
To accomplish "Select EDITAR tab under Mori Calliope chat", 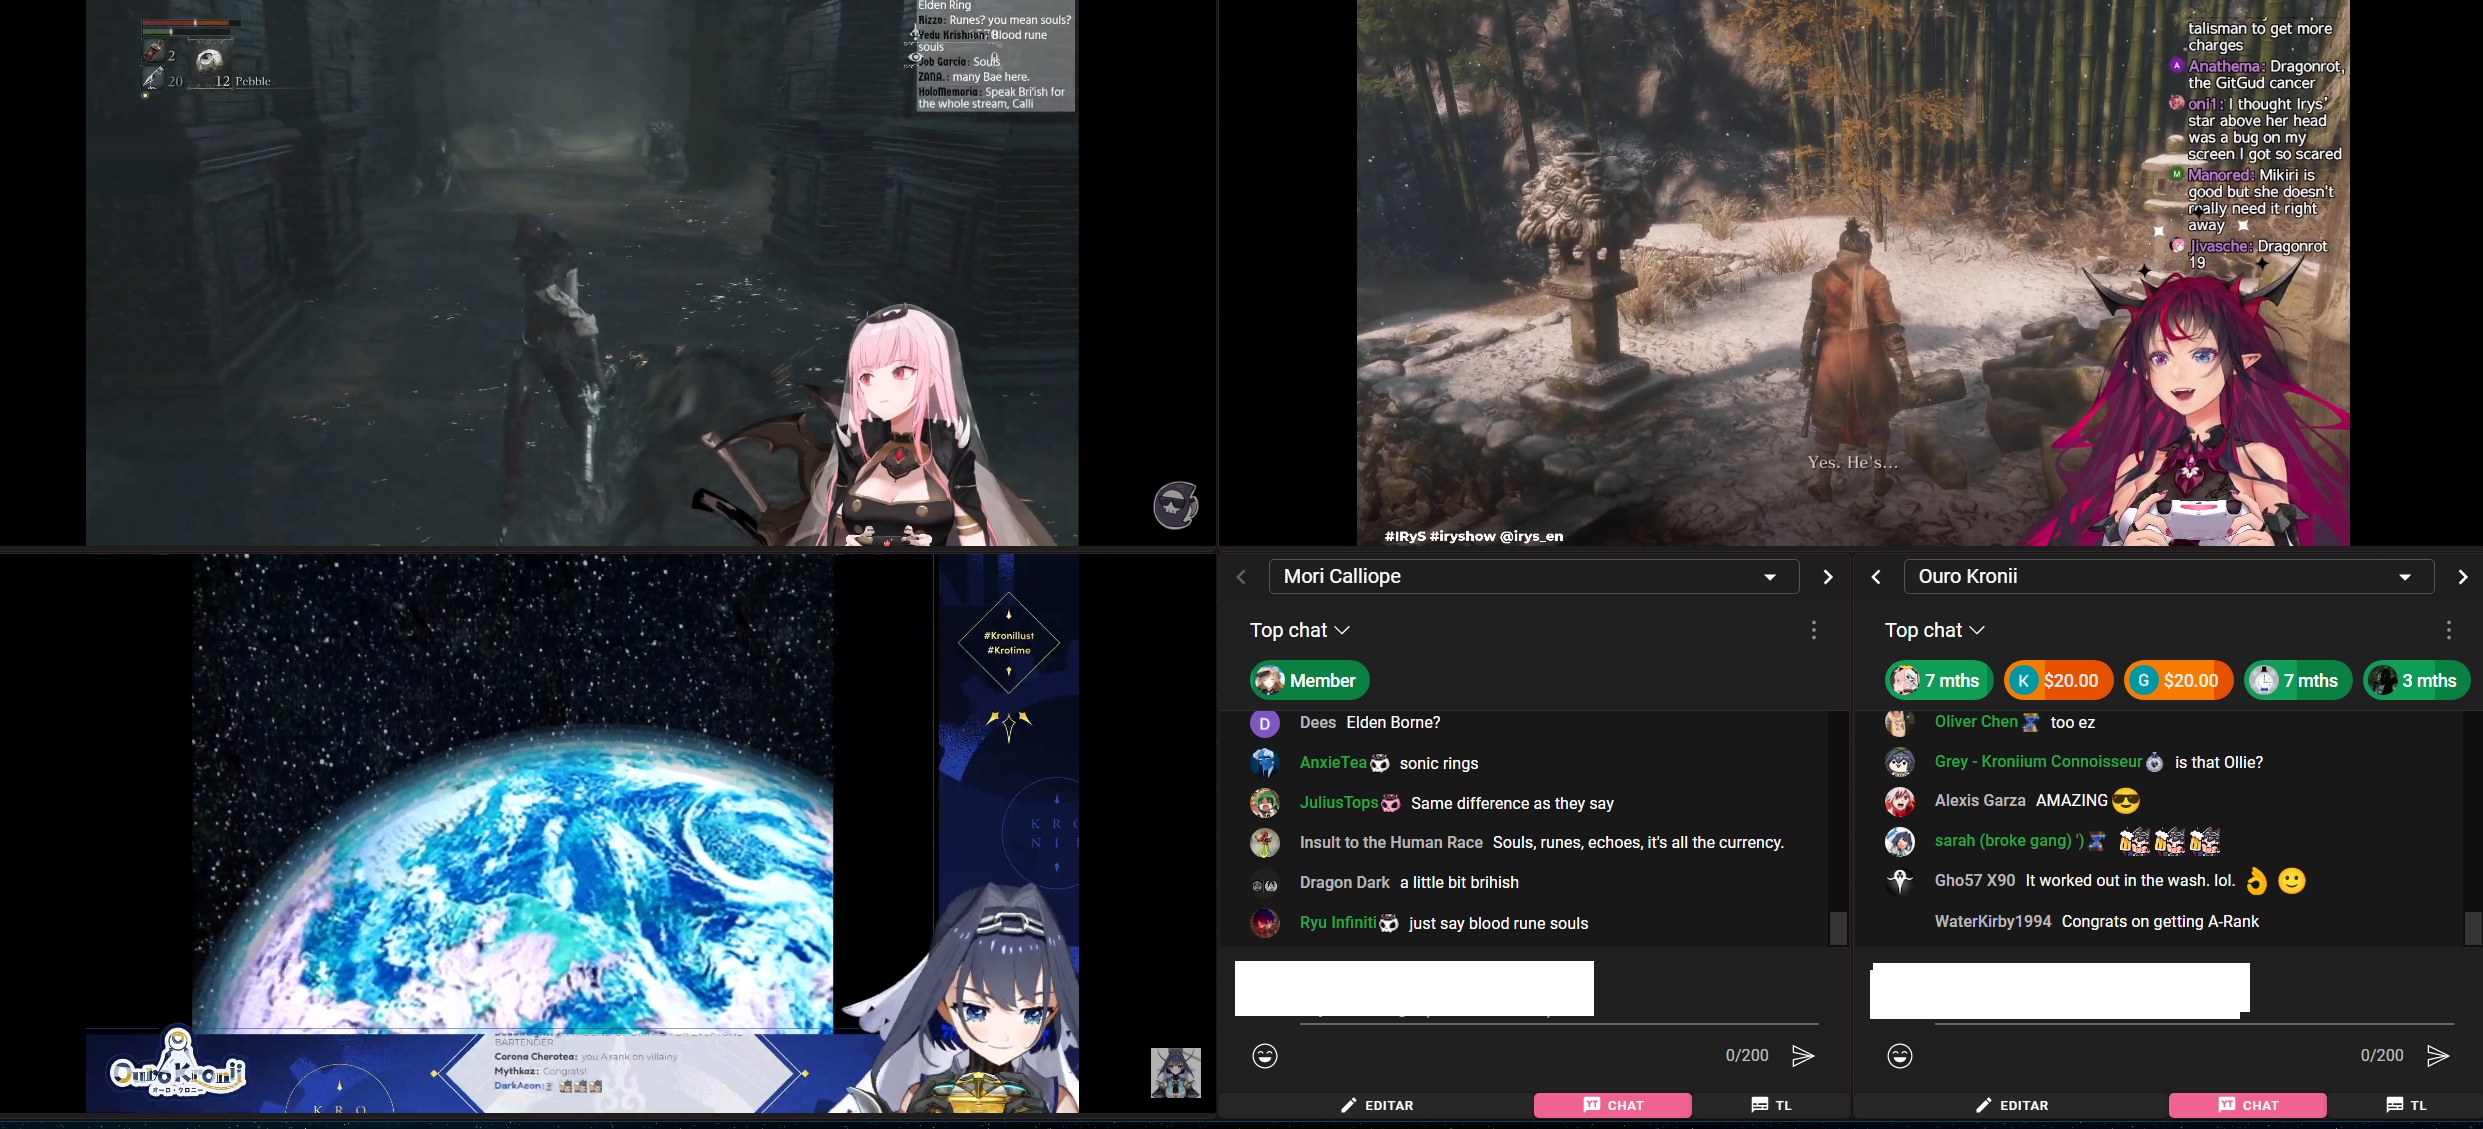I will (1377, 1105).
